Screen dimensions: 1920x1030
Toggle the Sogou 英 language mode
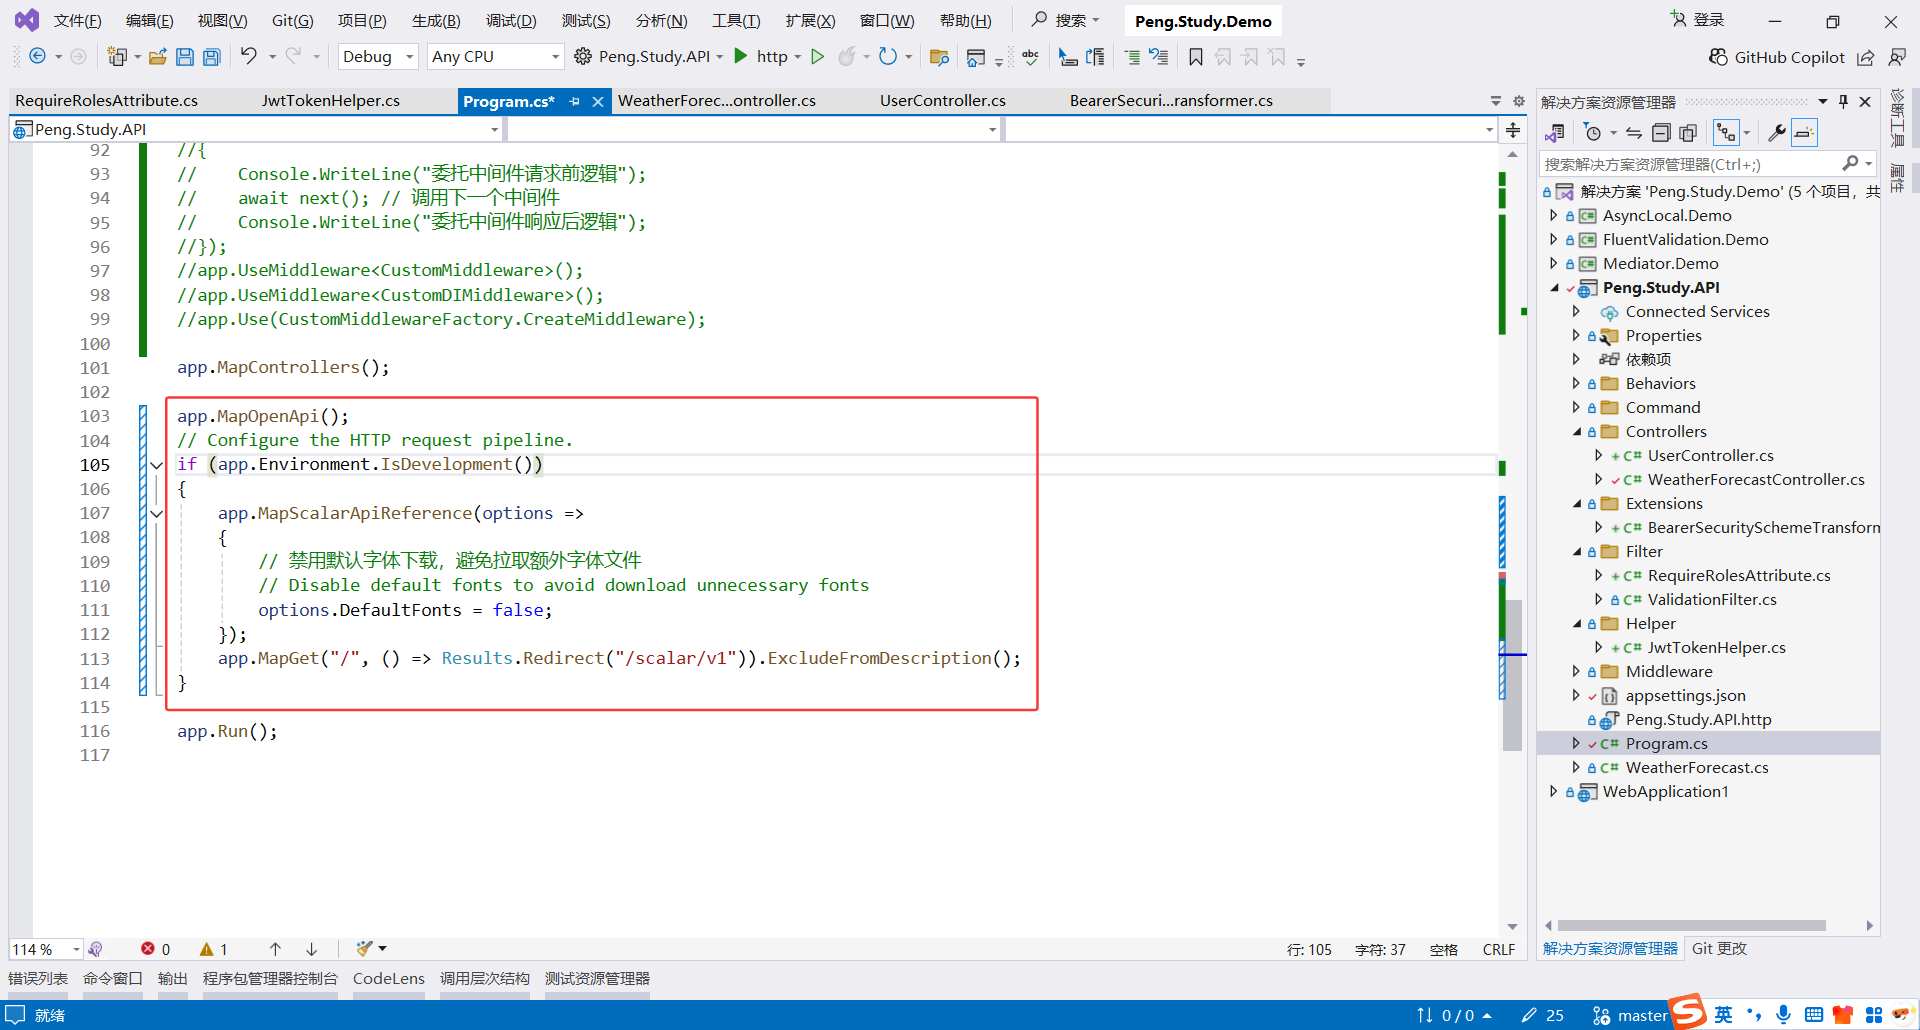click(1724, 1015)
